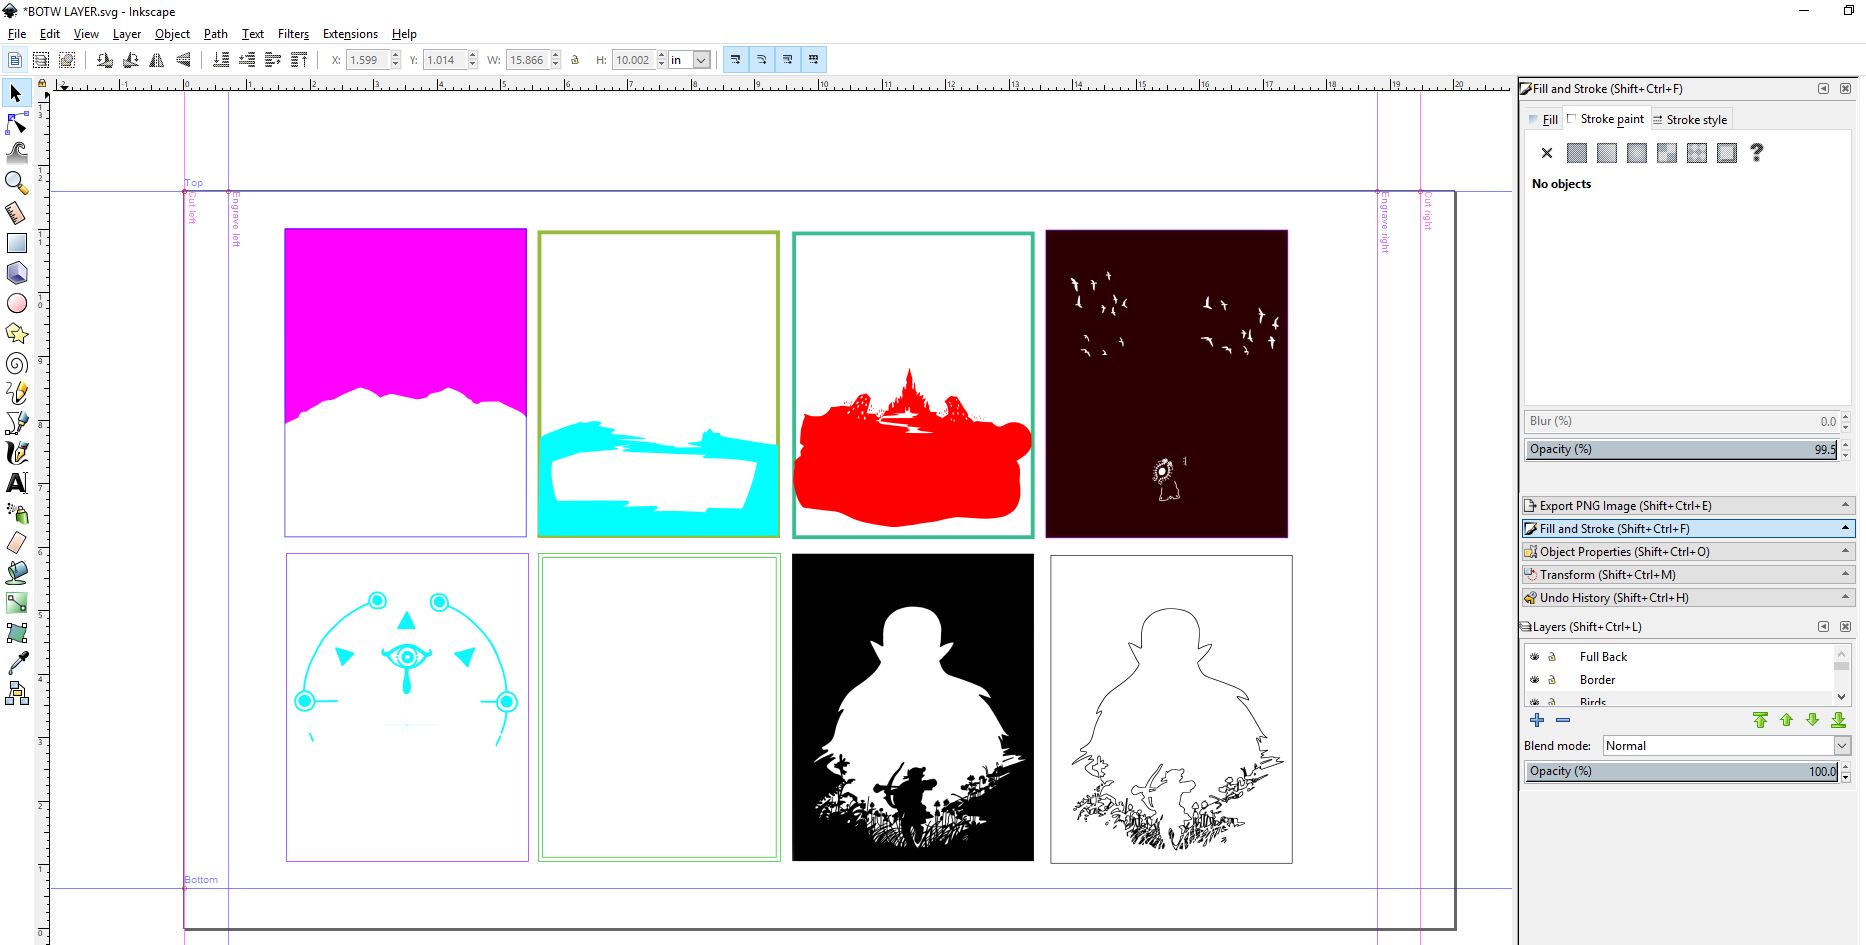The image size is (1866, 945).
Task: Pick the Paint Bucket tool
Action: [16, 573]
